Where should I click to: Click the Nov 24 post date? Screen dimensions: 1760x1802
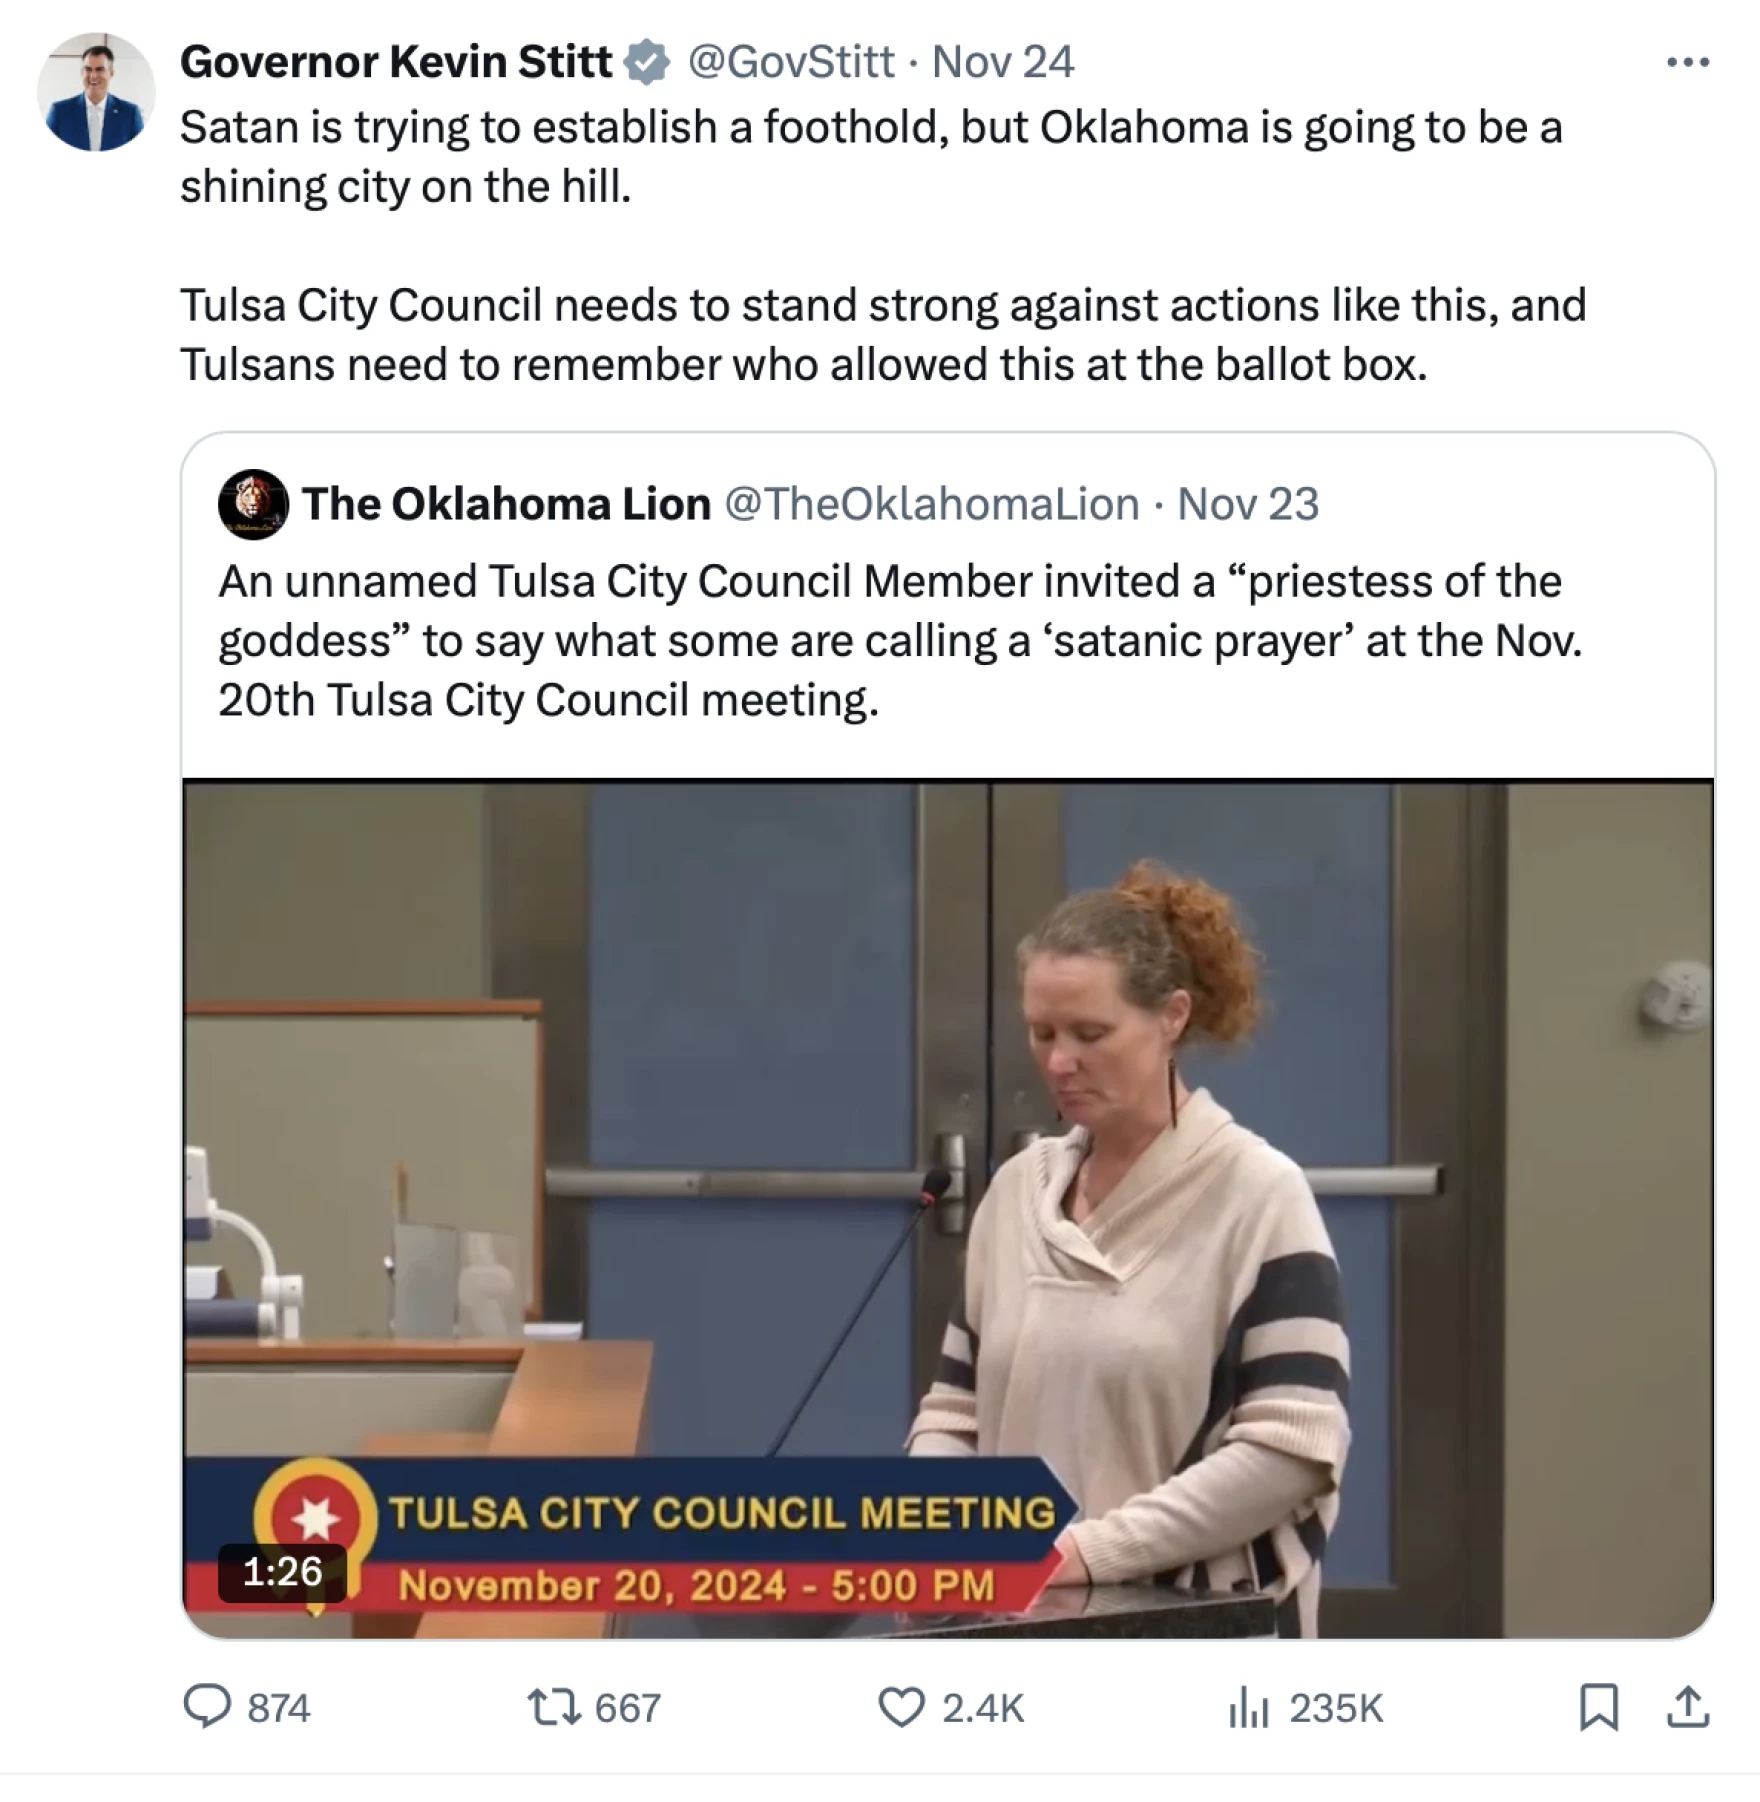1003,62
